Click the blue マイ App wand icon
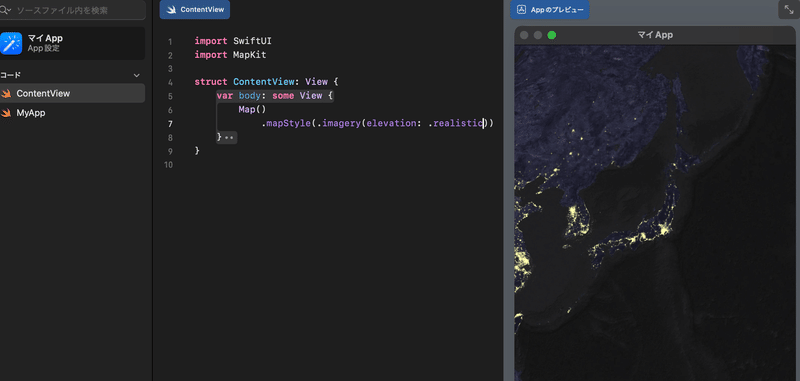Image resolution: width=800 pixels, height=381 pixels. [11, 43]
